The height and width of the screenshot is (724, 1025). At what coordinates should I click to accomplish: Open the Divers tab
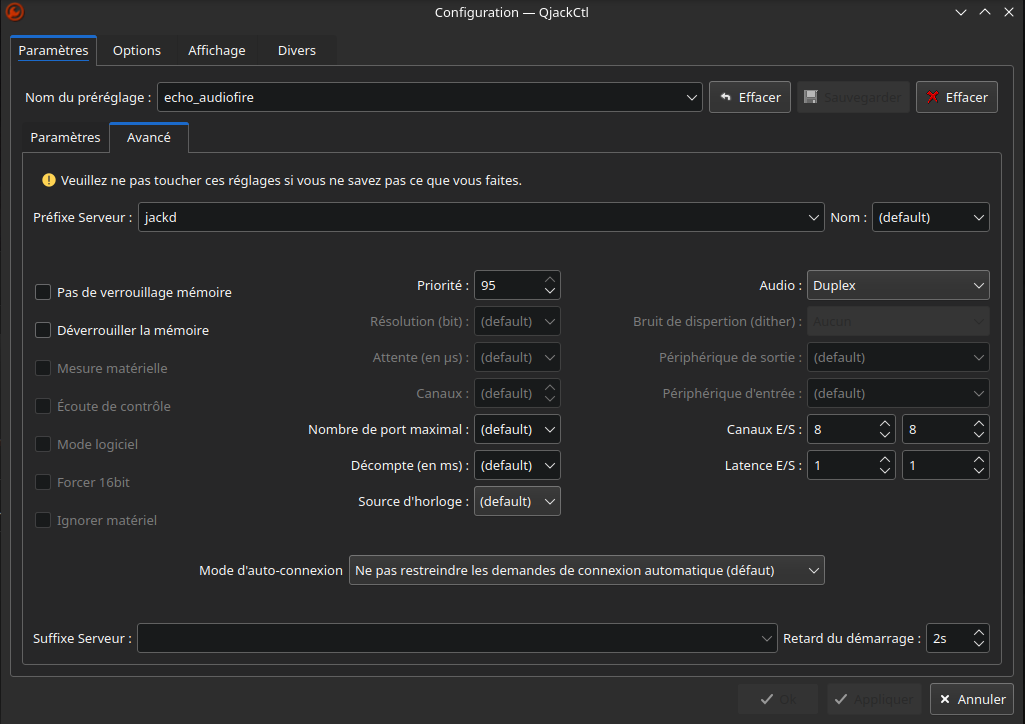(296, 50)
